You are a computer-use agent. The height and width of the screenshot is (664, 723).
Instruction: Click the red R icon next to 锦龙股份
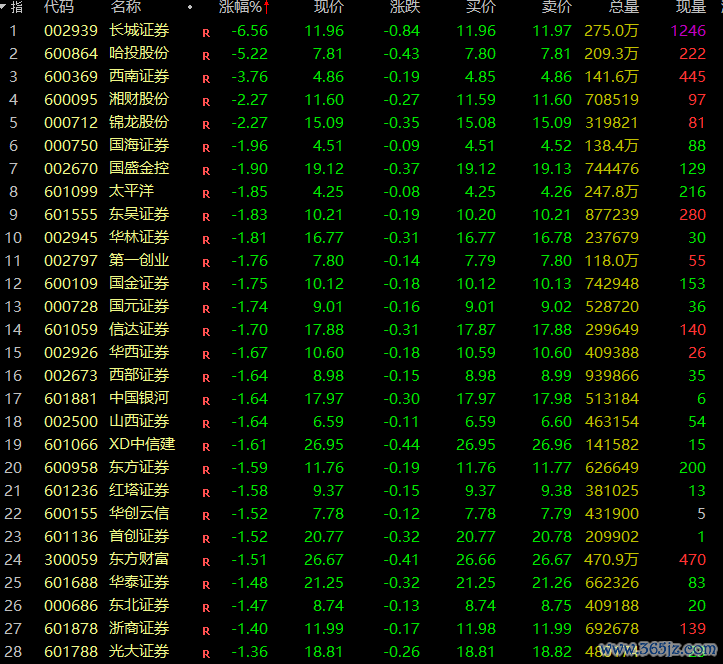[x=206, y=125]
